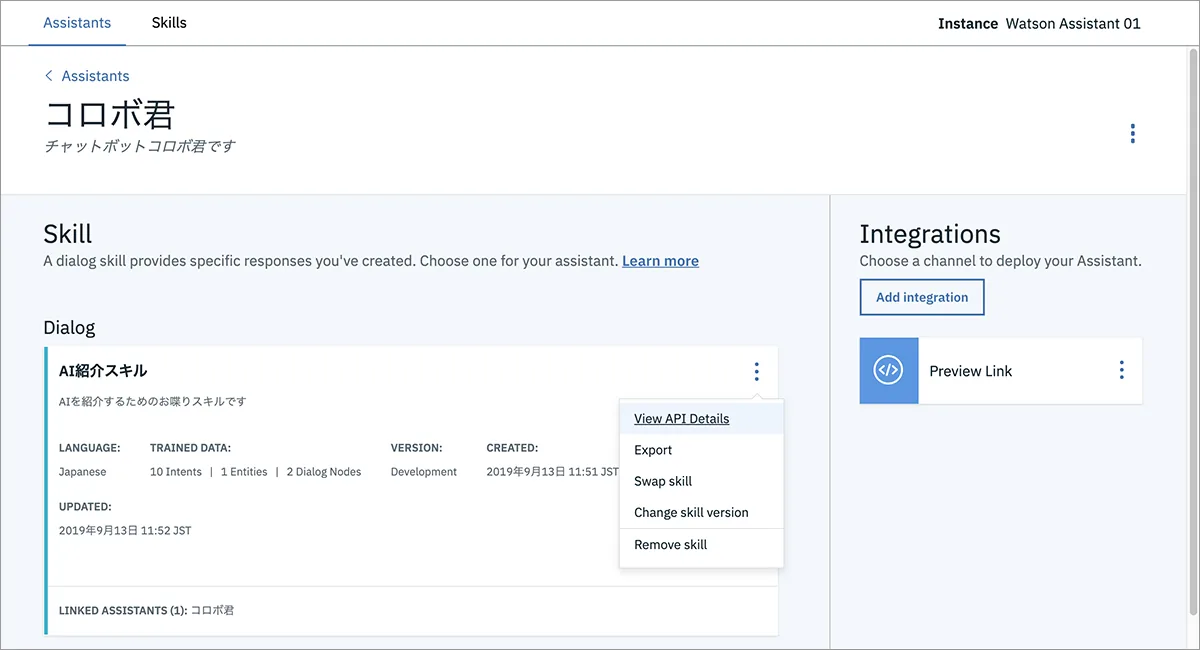The height and width of the screenshot is (650, 1200).
Task: Click the created date 2019年9月13日 11:51
Action: tap(552, 472)
